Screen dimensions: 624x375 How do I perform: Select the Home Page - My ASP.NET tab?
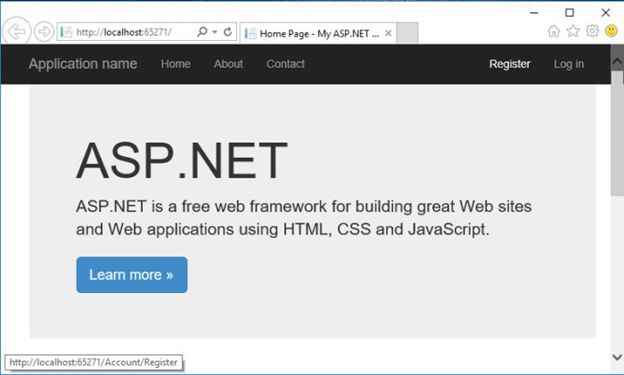pyautogui.click(x=318, y=33)
